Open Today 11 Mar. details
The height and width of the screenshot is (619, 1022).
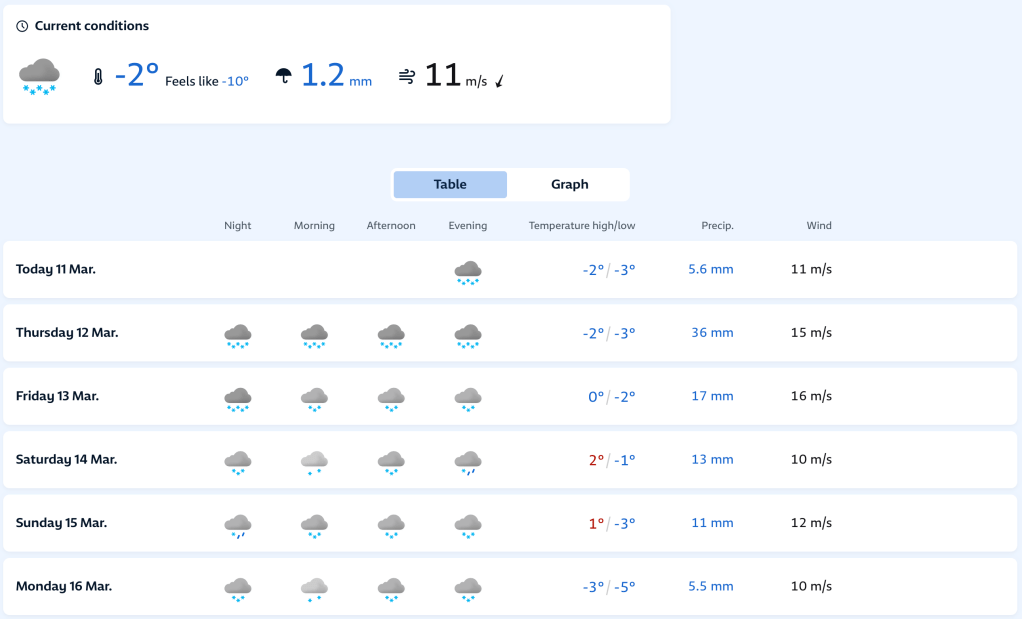[56, 269]
